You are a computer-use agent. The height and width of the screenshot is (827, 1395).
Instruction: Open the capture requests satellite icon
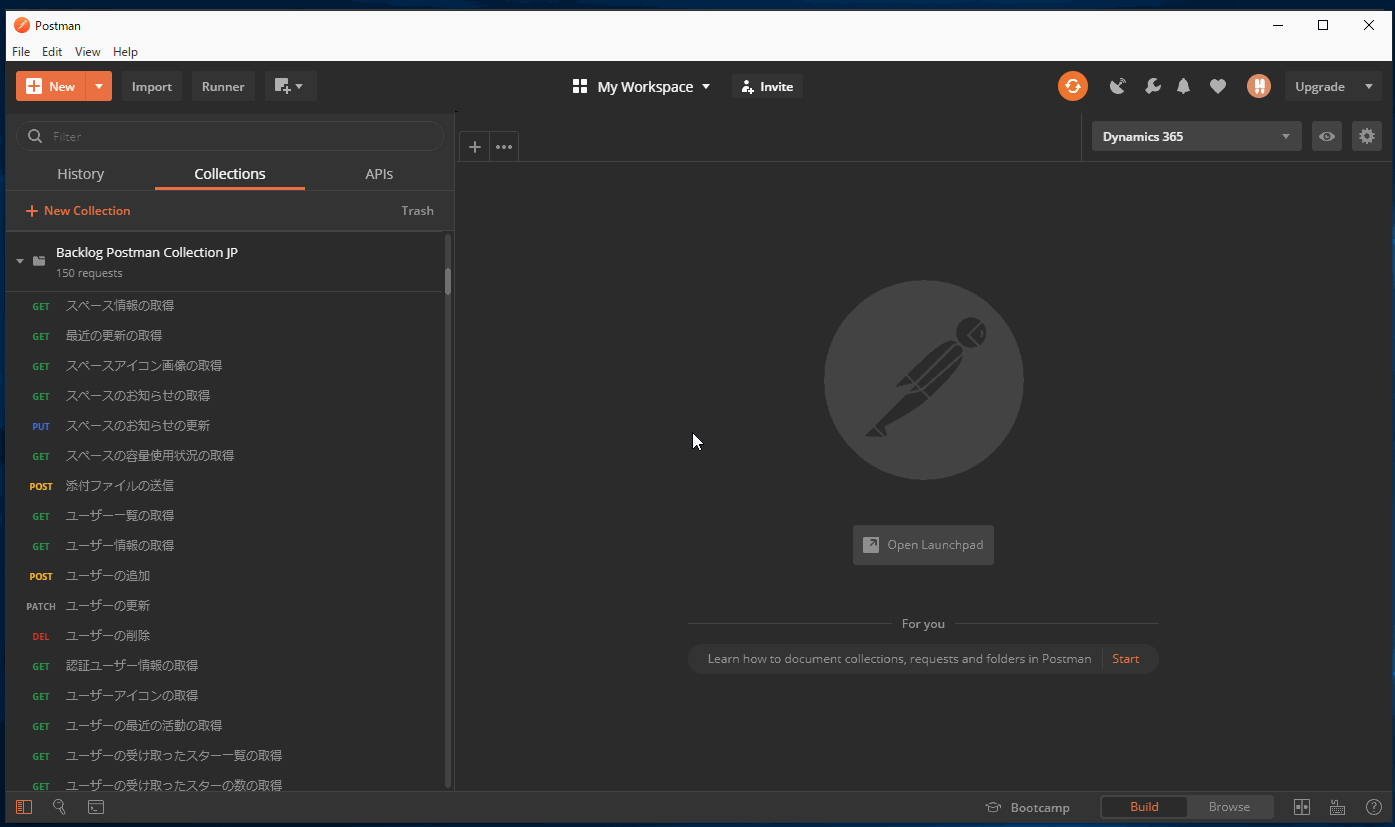click(x=1118, y=86)
